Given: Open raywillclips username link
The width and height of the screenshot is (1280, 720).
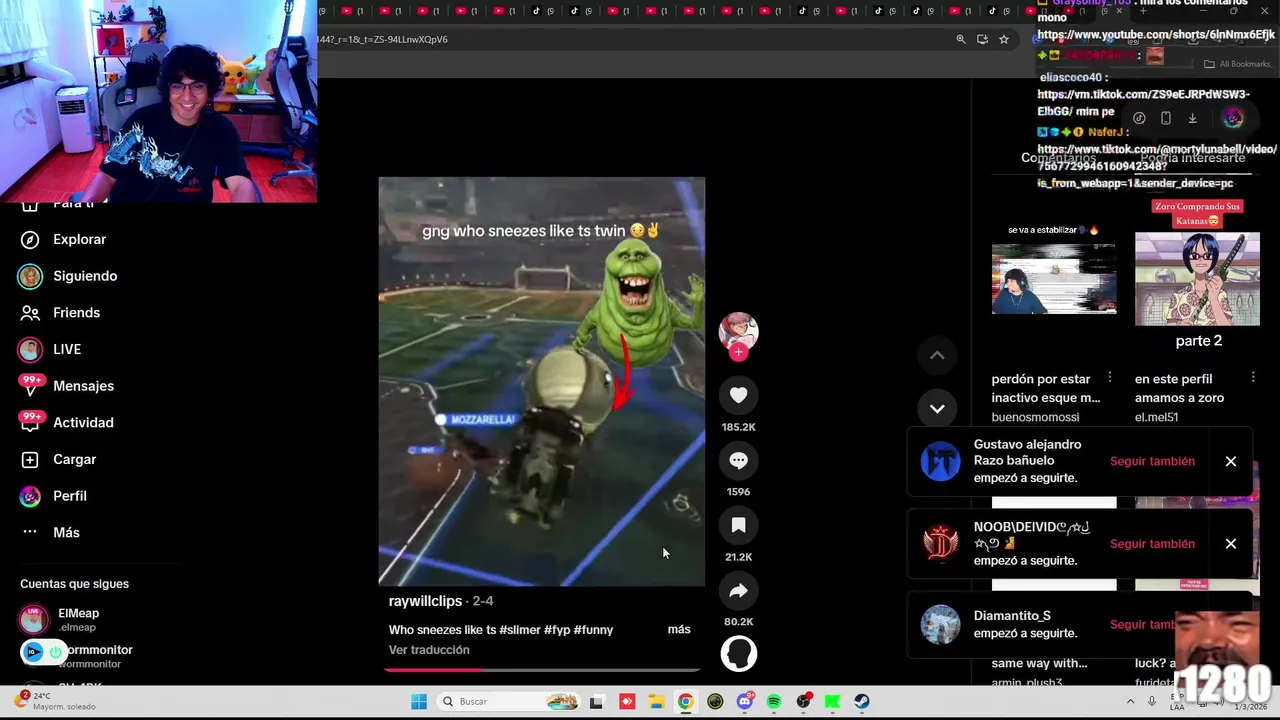Looking at the screenshot, I should point(425,601).
